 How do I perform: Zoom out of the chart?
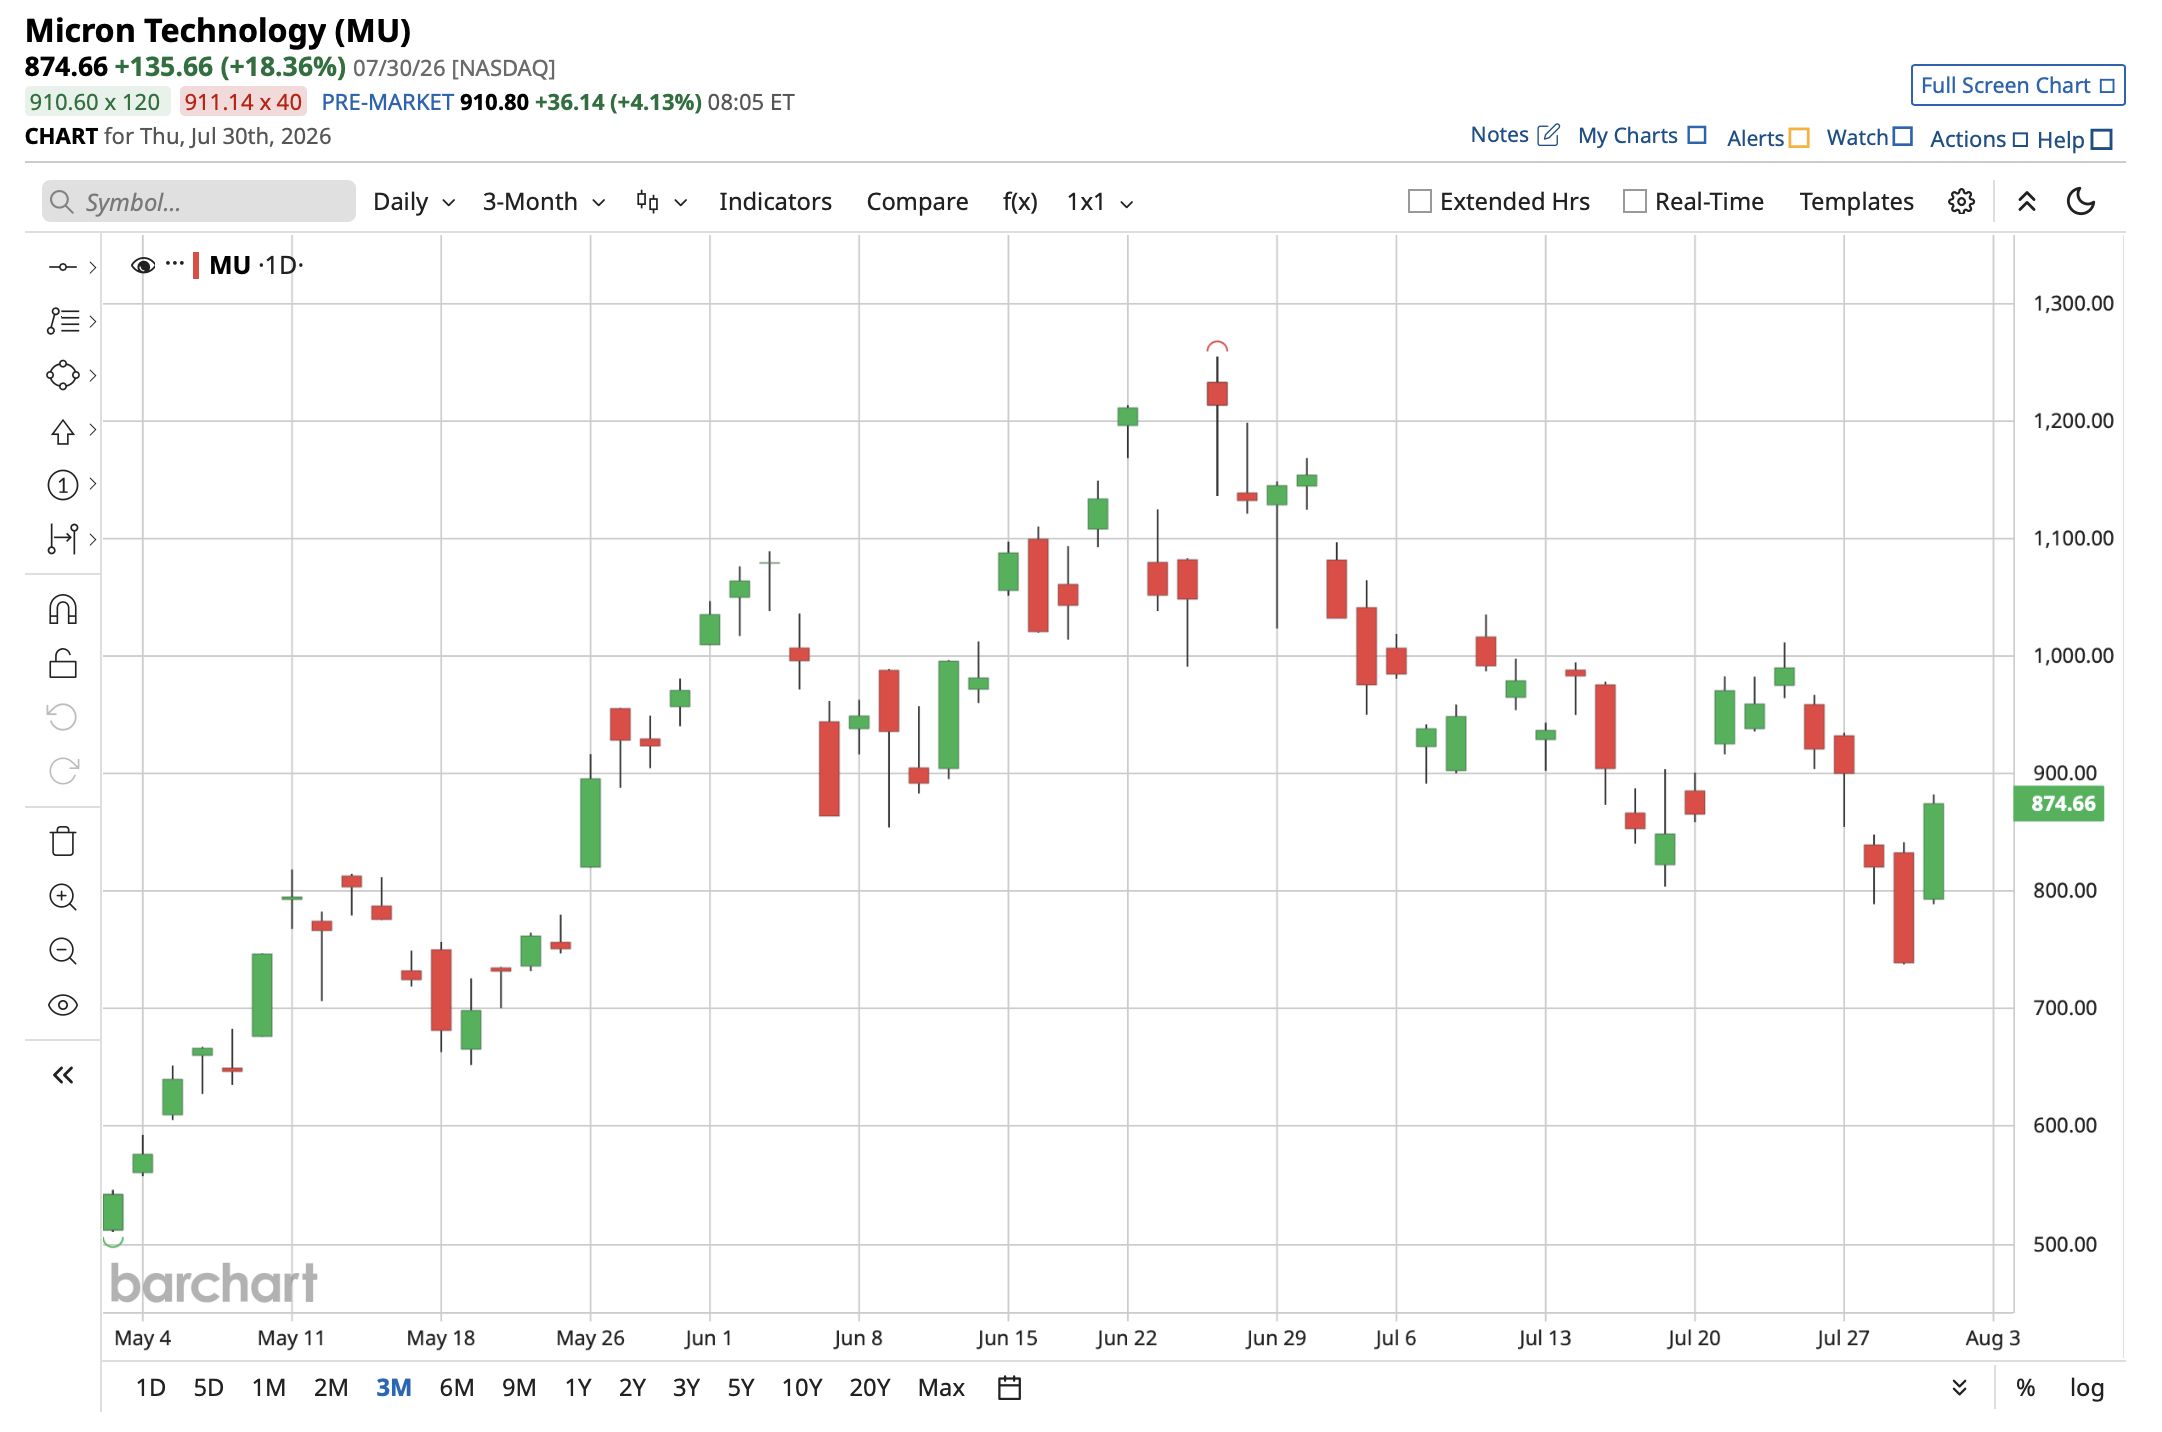pos(62,951)
